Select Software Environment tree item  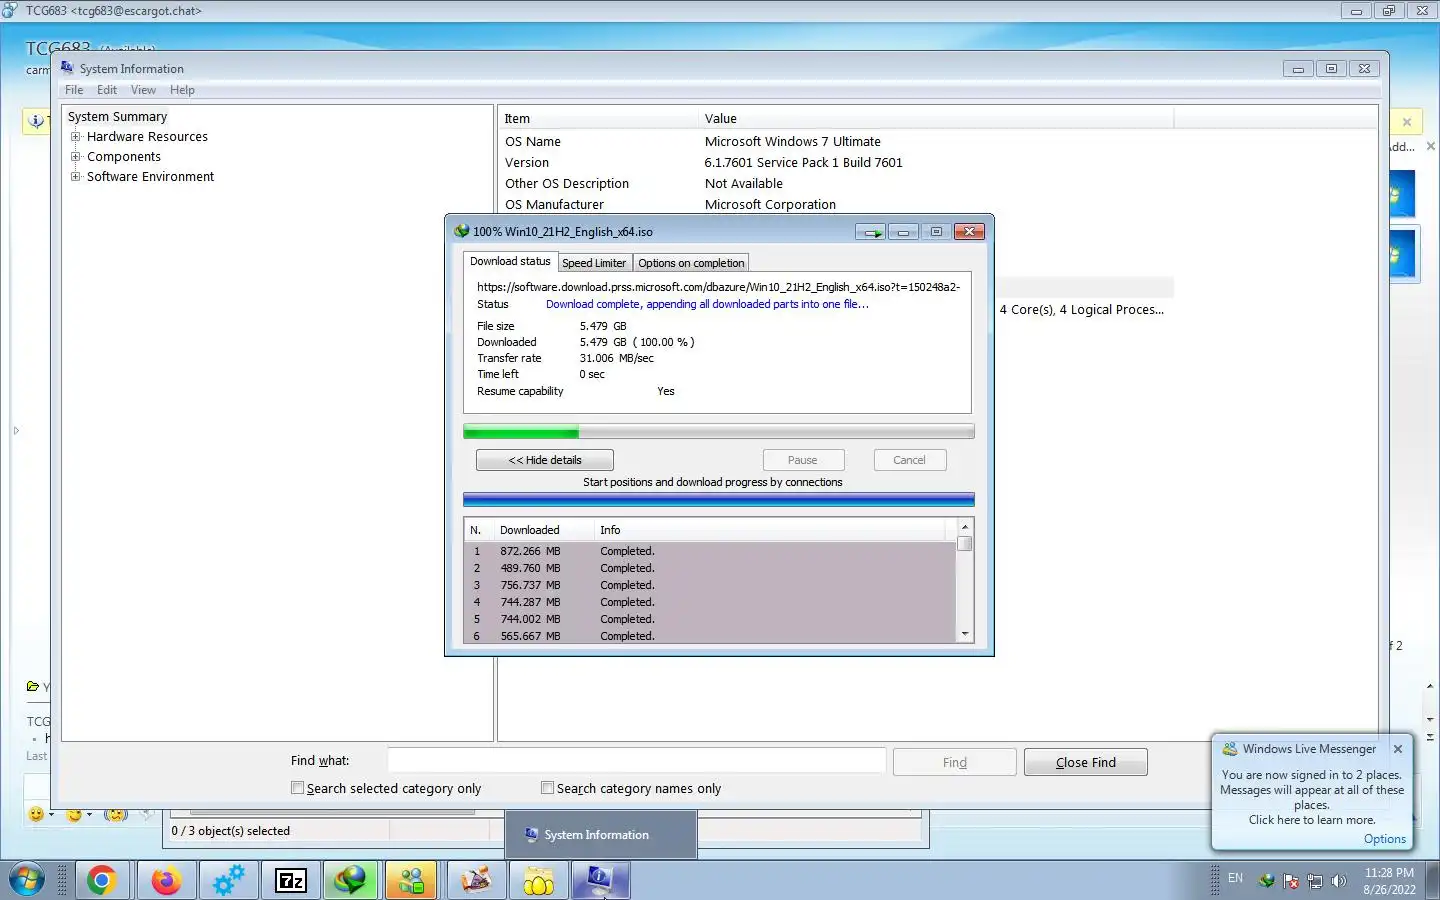(x=150, y=177)
